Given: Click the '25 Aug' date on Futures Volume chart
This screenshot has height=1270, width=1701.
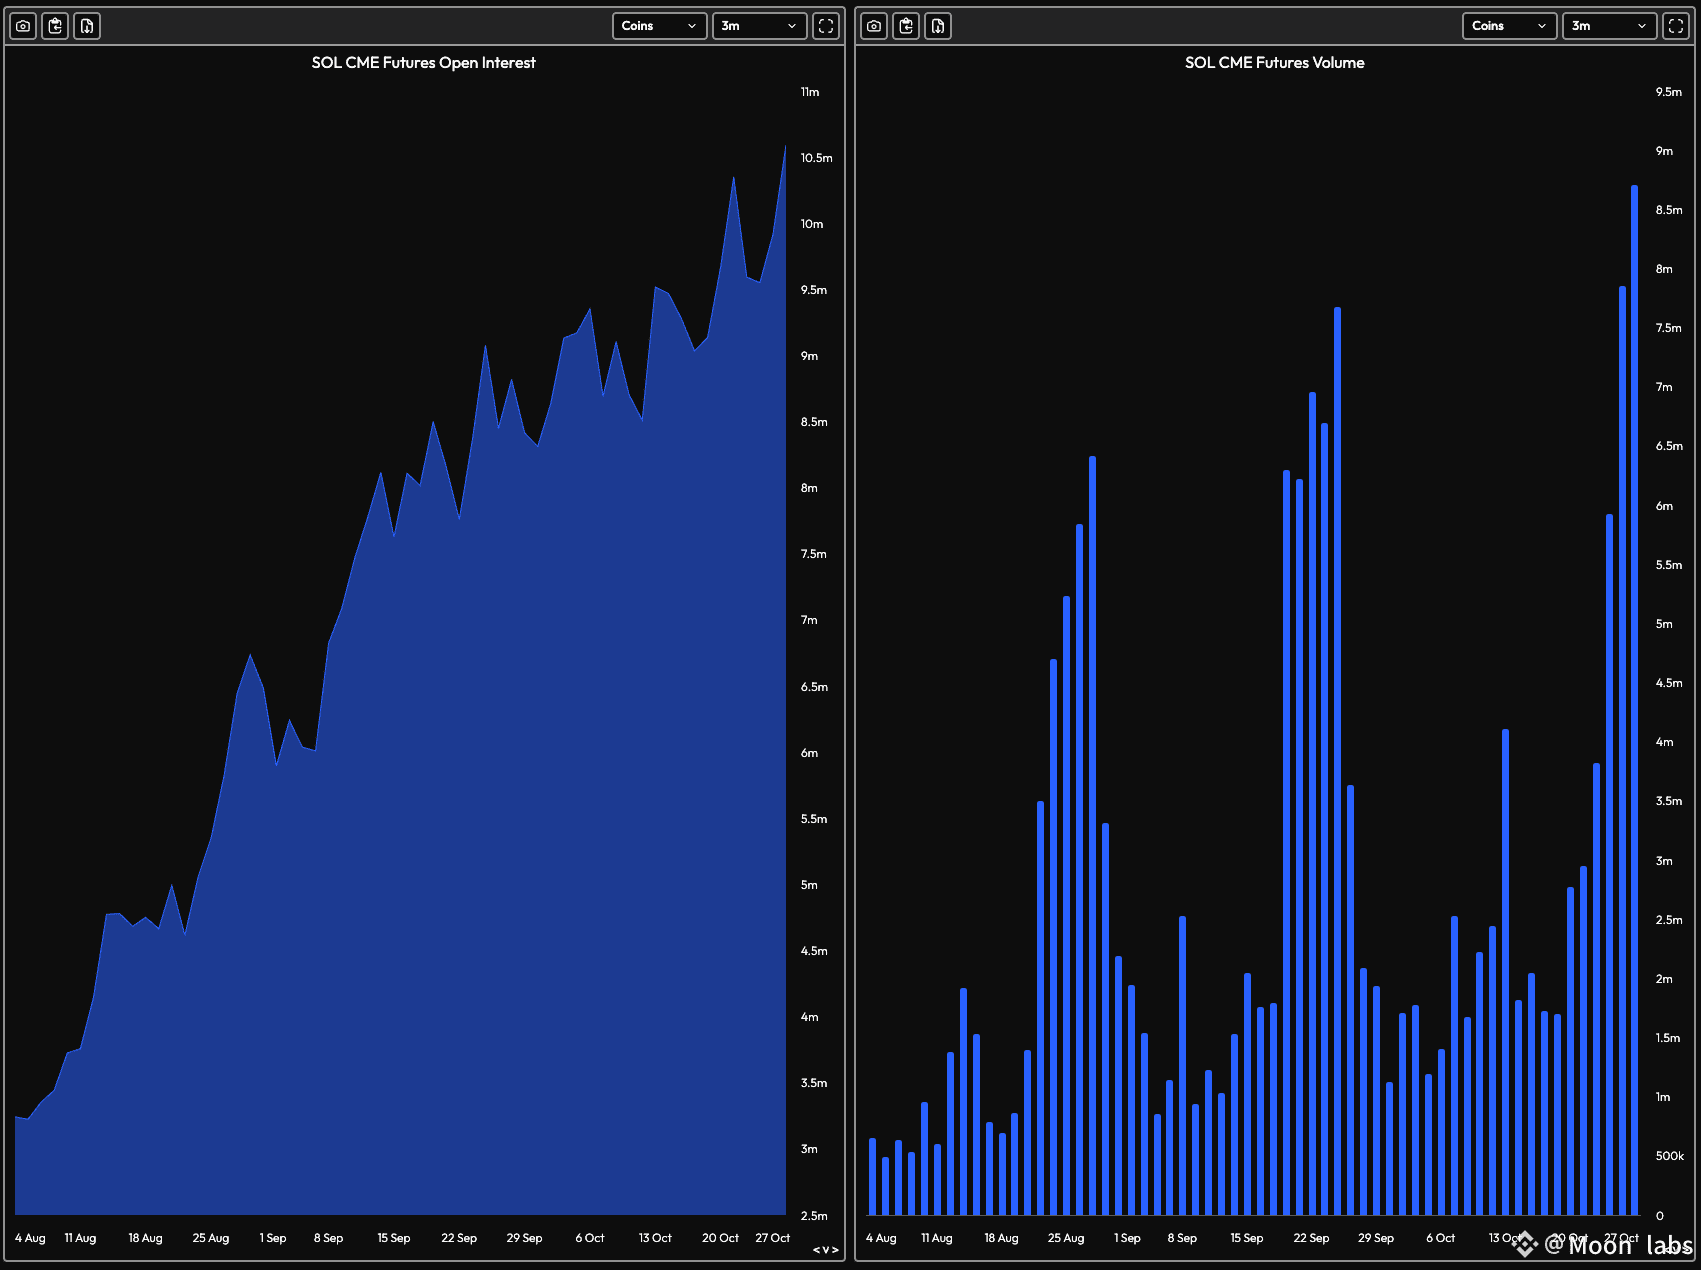Looking at the screenshot, I should [x=1066, y=1238].
